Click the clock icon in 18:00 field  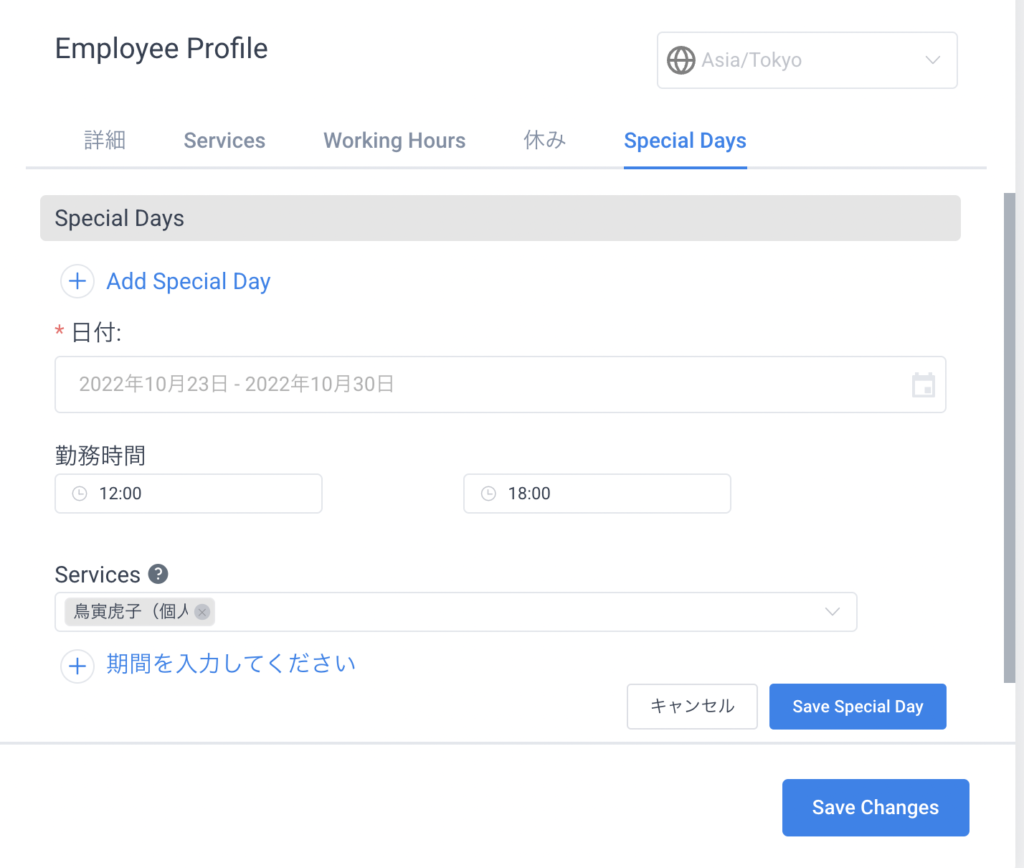pyautogui.click(x=488, y=494)
